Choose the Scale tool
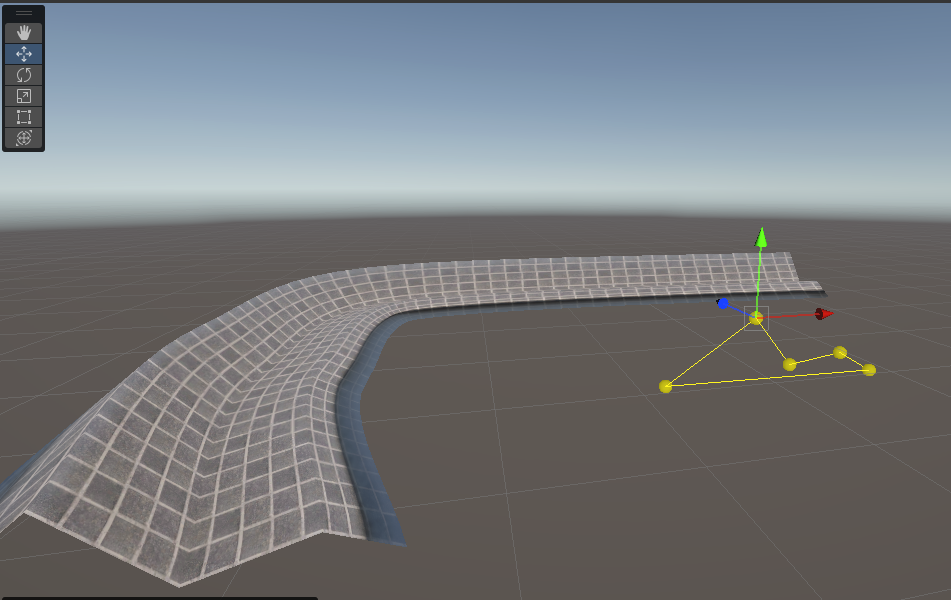 coord(24,96)
